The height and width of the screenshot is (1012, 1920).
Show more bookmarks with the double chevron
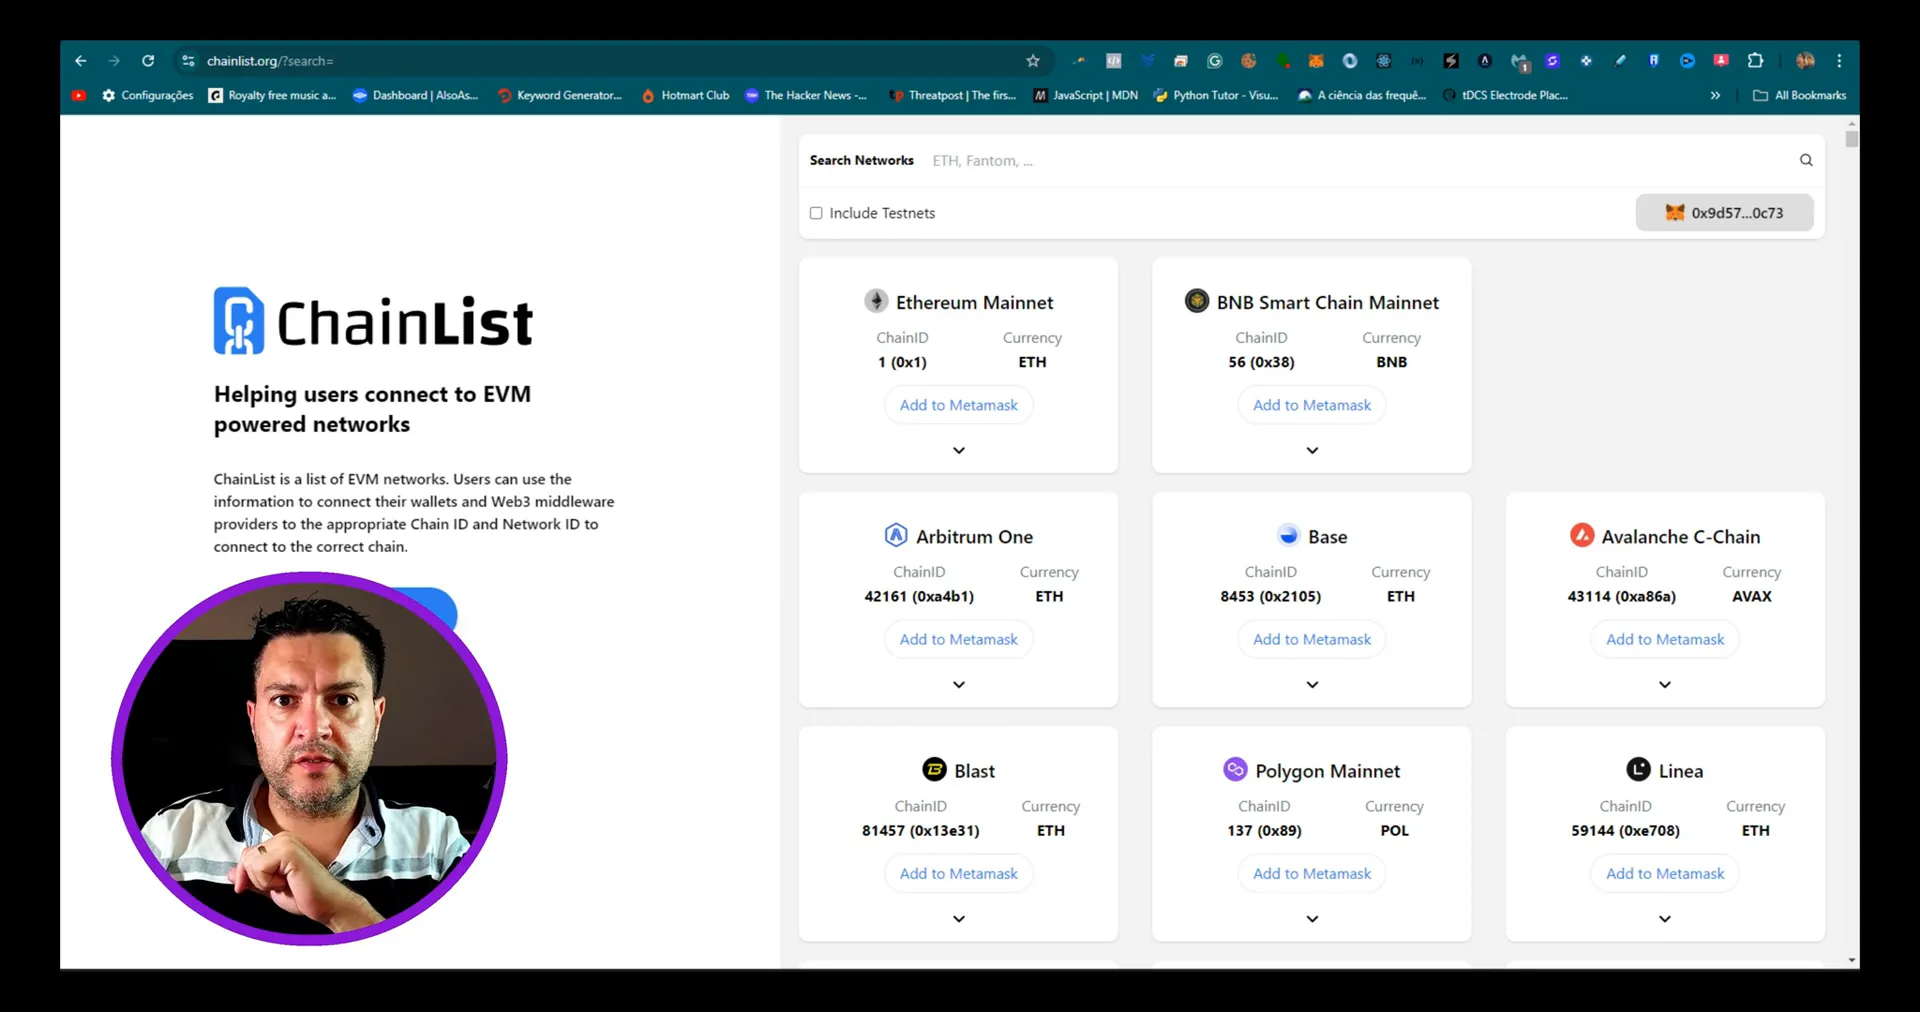[x=1715, y=96]
